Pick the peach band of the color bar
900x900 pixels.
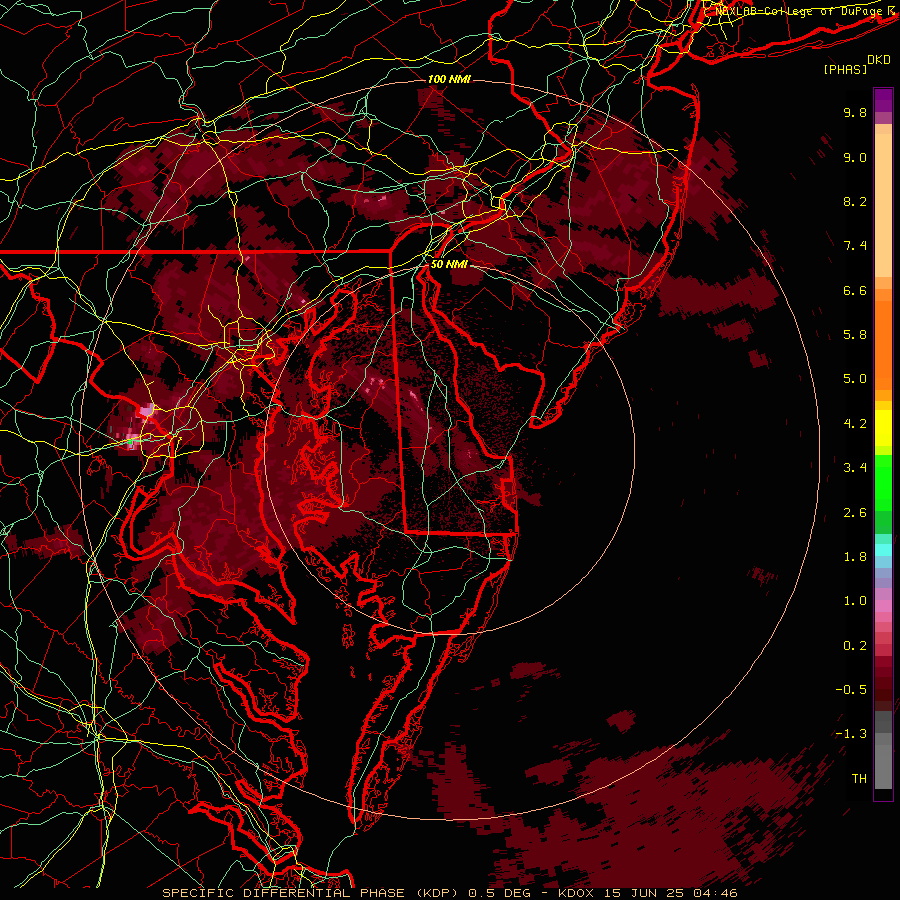883,207
